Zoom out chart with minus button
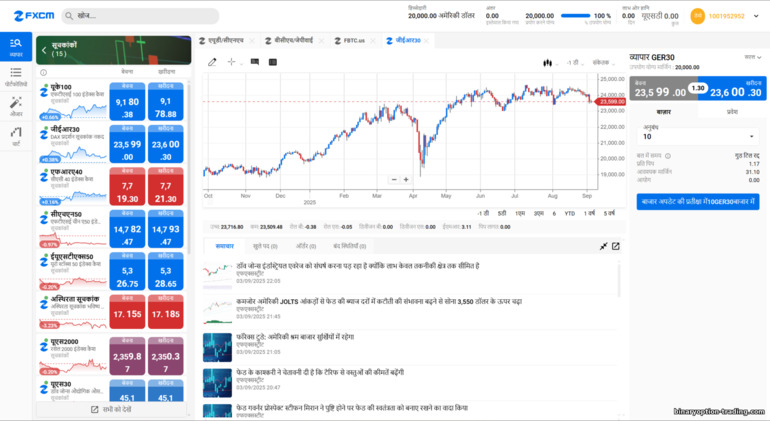 394,180
